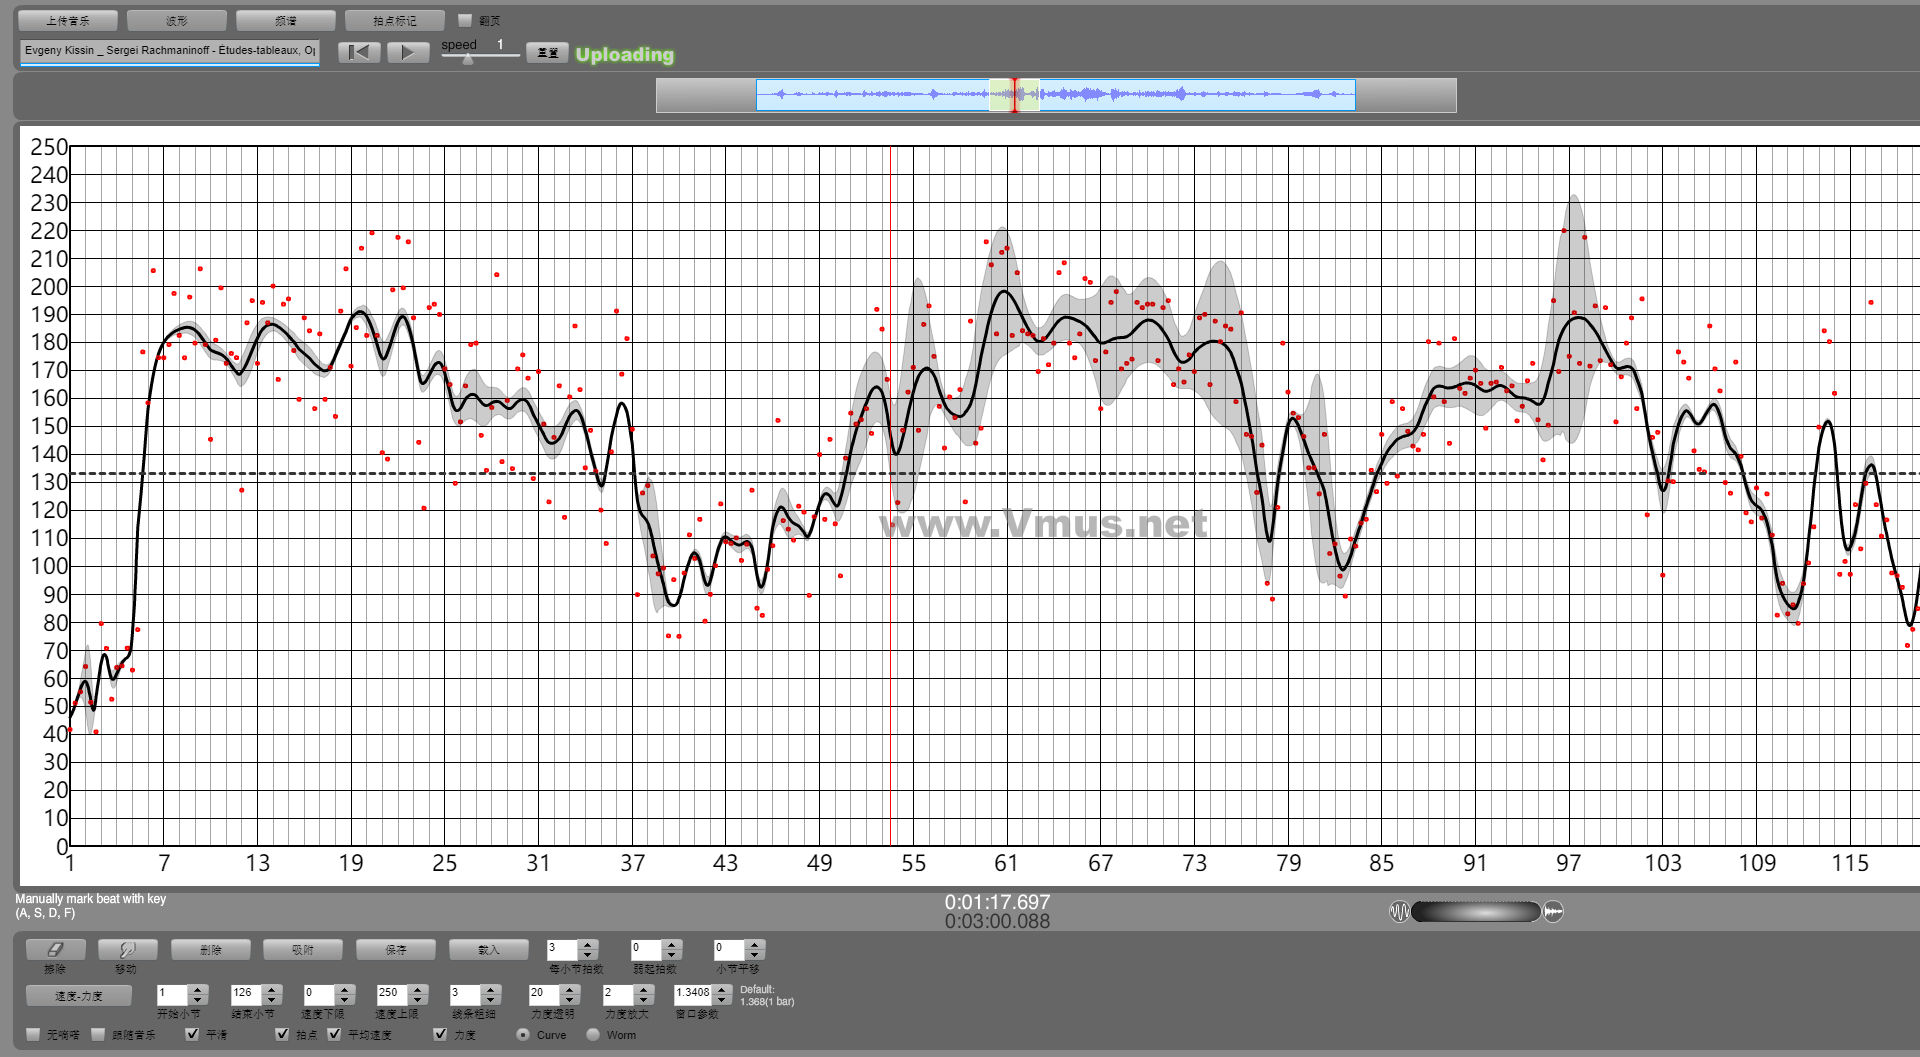Screen dimensions: 1920x1057
Task: Click the 吸附 snap button
Action: tap(303, 949)
